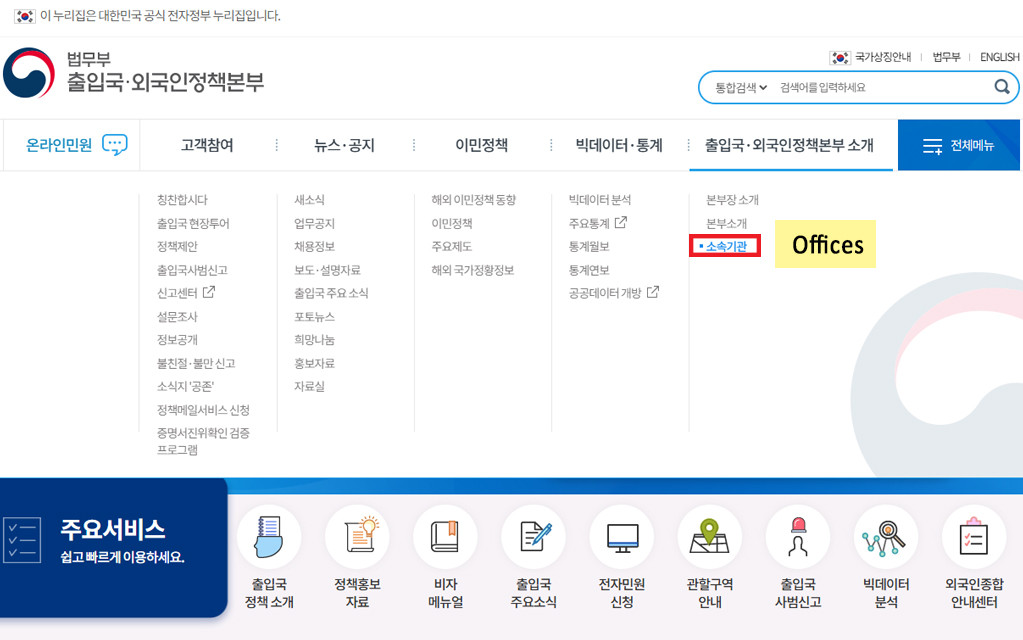The width and height of the screenshot is (1023, 640).
Task: Open 관할구역 안내 map icon
Action: tap(710, 537)
